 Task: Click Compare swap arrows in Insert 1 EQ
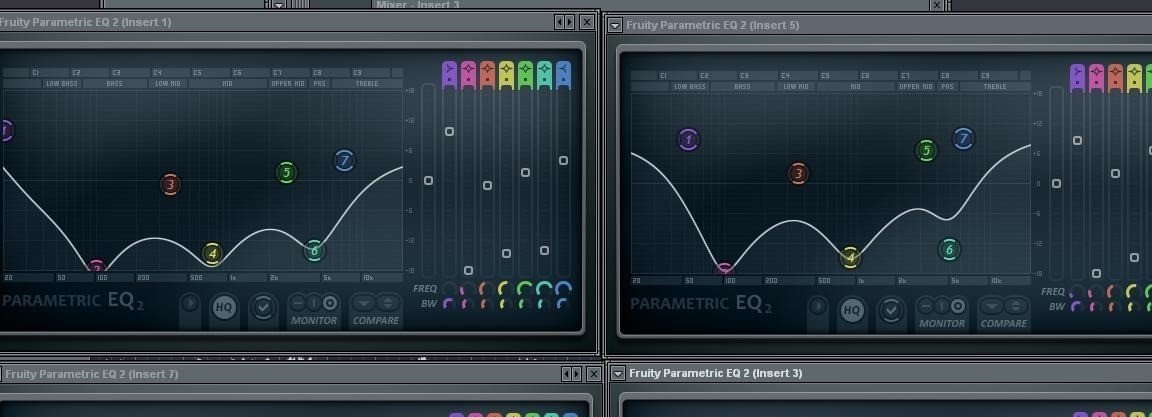(x=387, y=302)
